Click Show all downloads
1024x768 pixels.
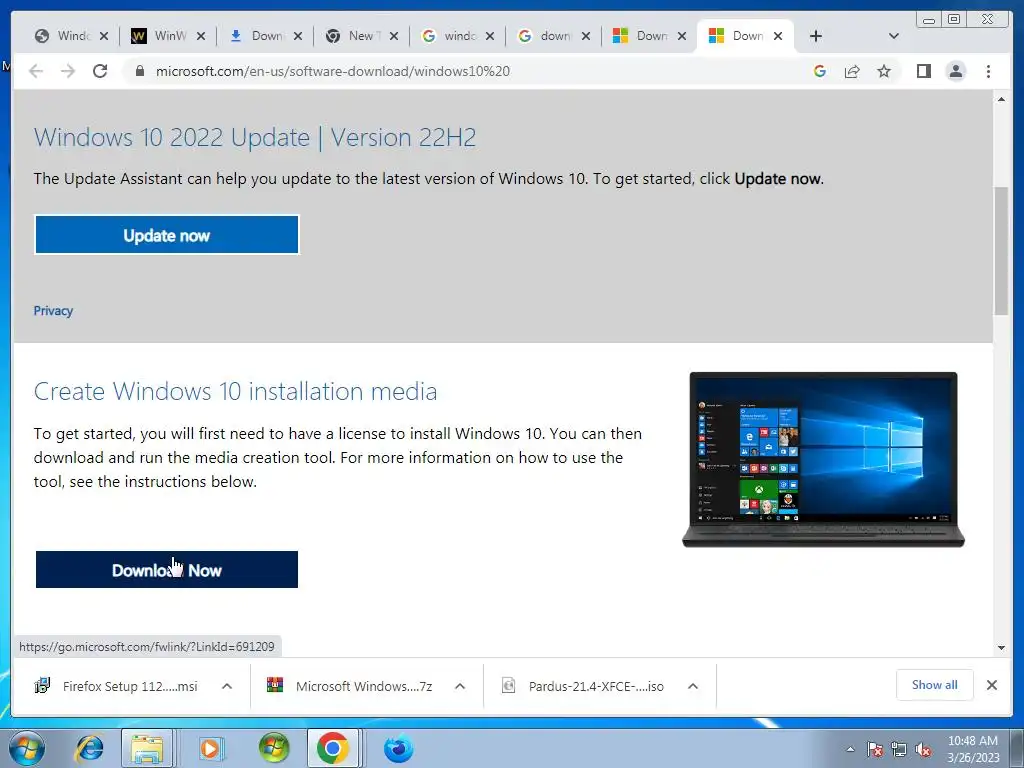pyautogui.click(x=935, y=685)
